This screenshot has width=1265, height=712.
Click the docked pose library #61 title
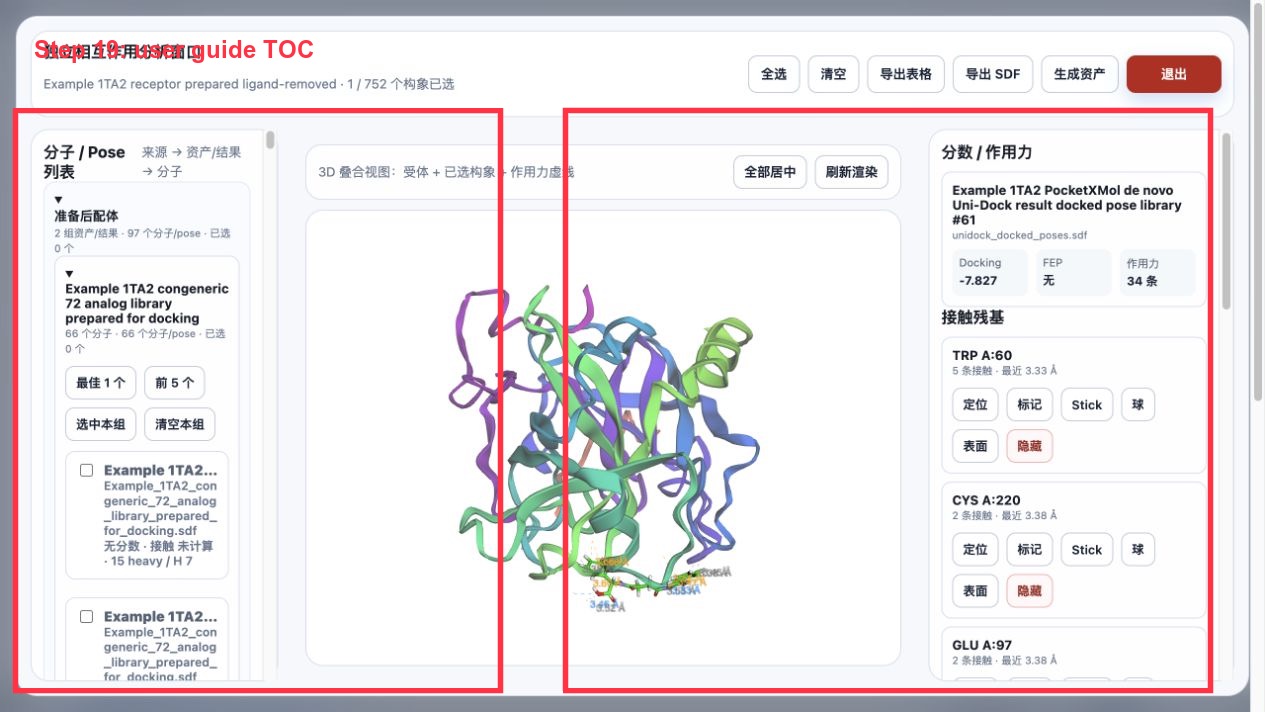point(1066,205)
